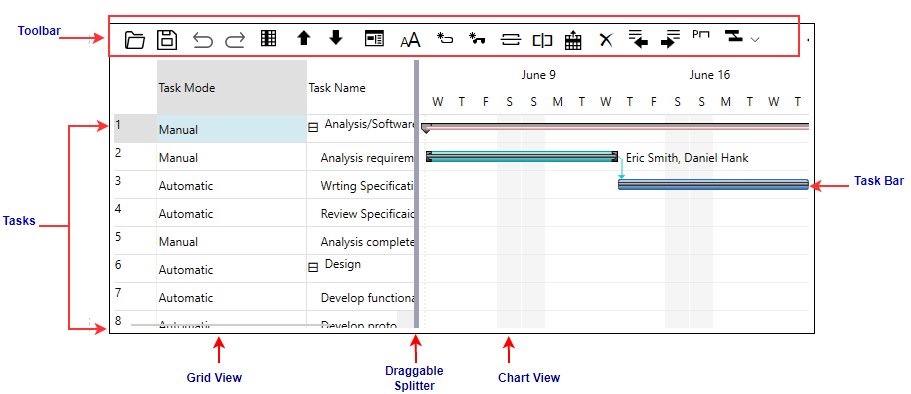Image resolution: width=911 pixels, height=394 pixels.
Task: Click the Automatic cell in row 7
Action: (232, 296)
